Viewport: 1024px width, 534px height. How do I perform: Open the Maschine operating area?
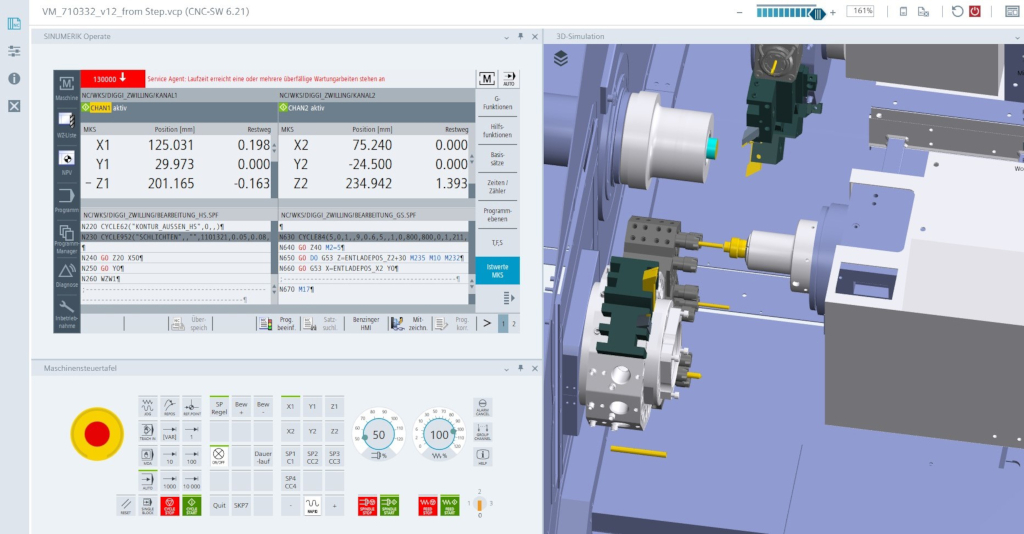[x=67, y=87]
